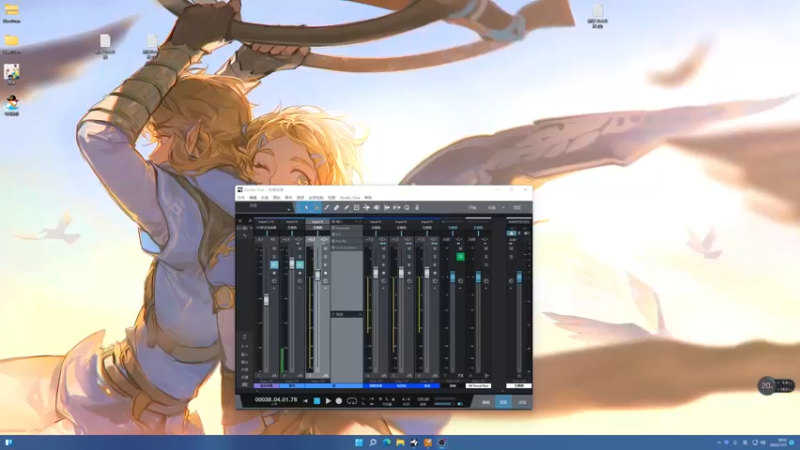This screenshot has height=450, width=800.
Task: Click the 输出 button in mixer sidebar
Action: coord(244,362)
